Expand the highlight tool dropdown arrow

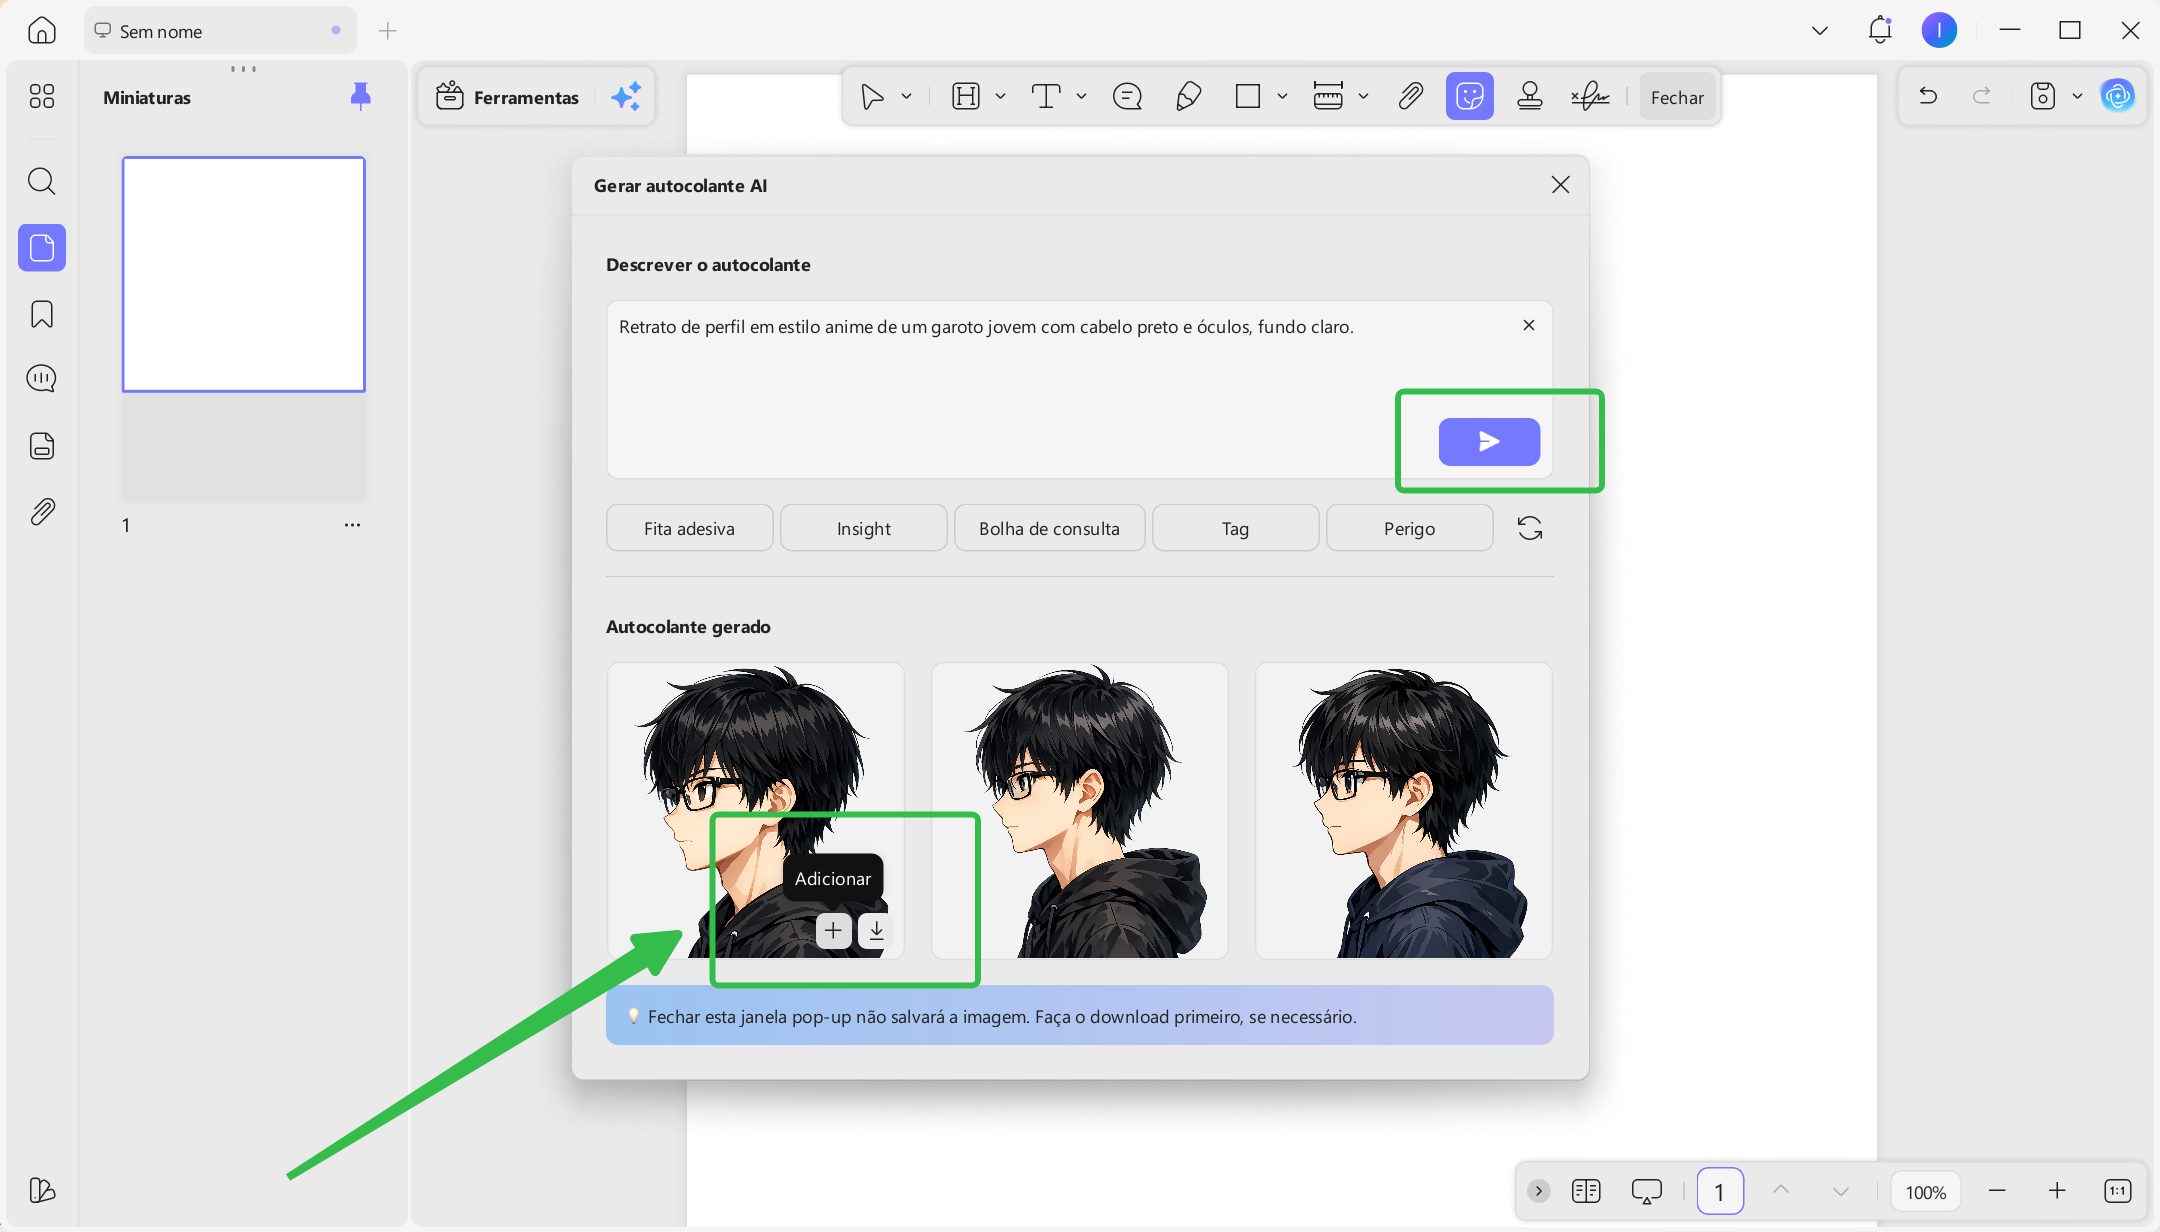tap(1000, 96)
